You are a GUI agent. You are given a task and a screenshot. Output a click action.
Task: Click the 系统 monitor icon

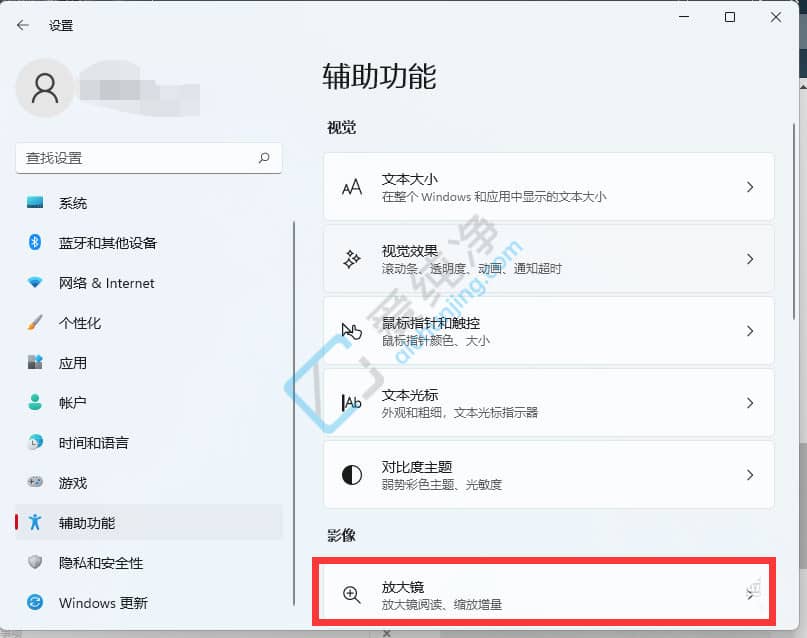(x=35, y=202)
